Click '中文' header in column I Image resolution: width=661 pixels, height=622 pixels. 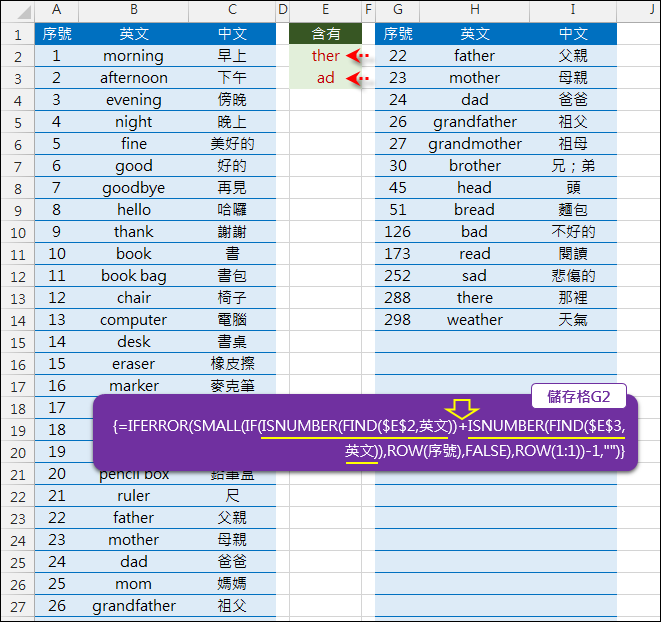(573, 34)
